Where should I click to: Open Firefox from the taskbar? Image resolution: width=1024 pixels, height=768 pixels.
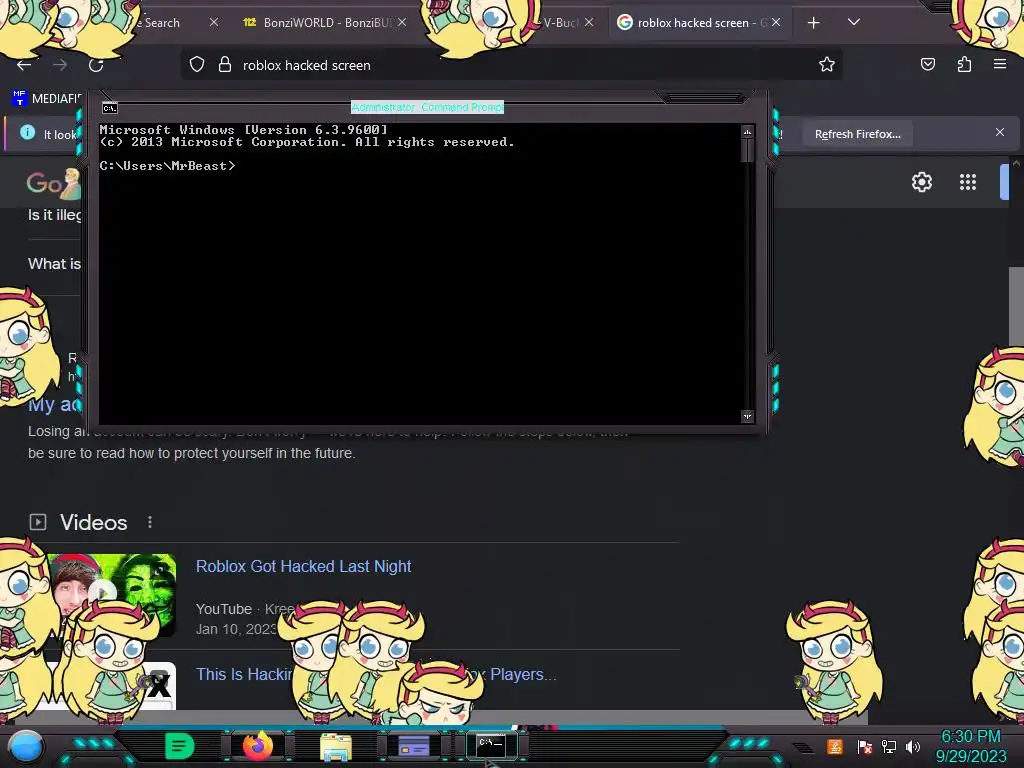point(257,745)
